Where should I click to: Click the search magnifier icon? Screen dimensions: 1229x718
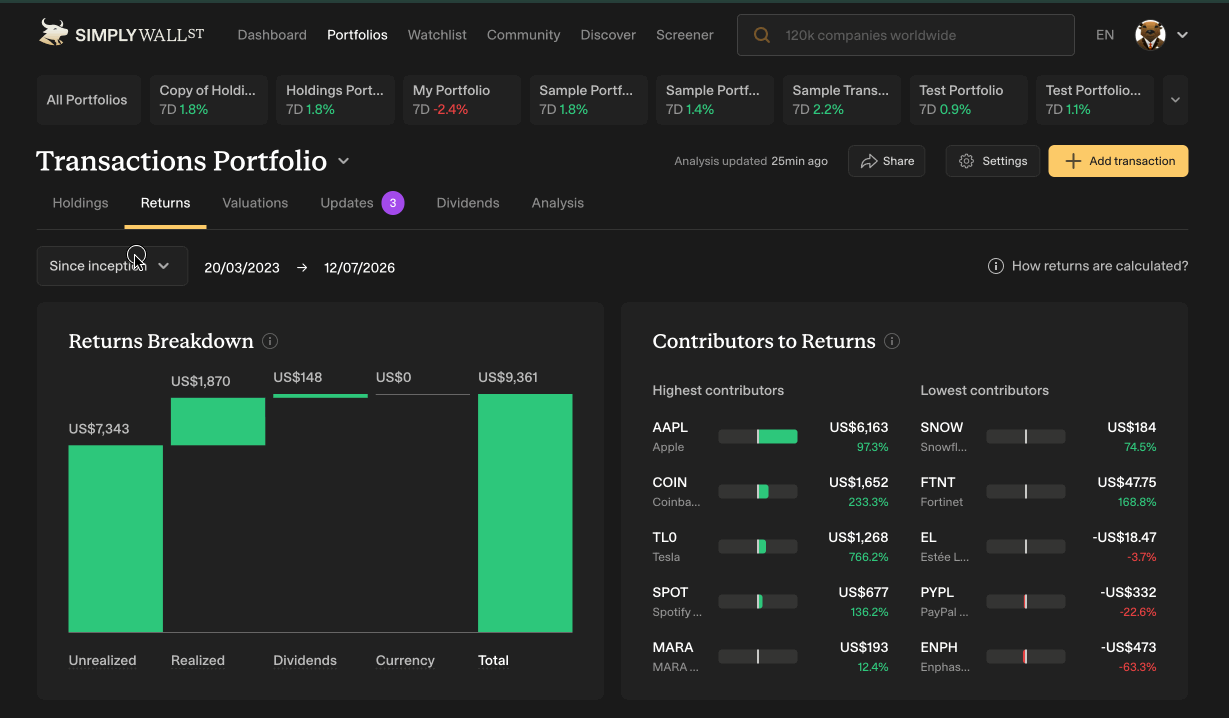tap(762, 35)
